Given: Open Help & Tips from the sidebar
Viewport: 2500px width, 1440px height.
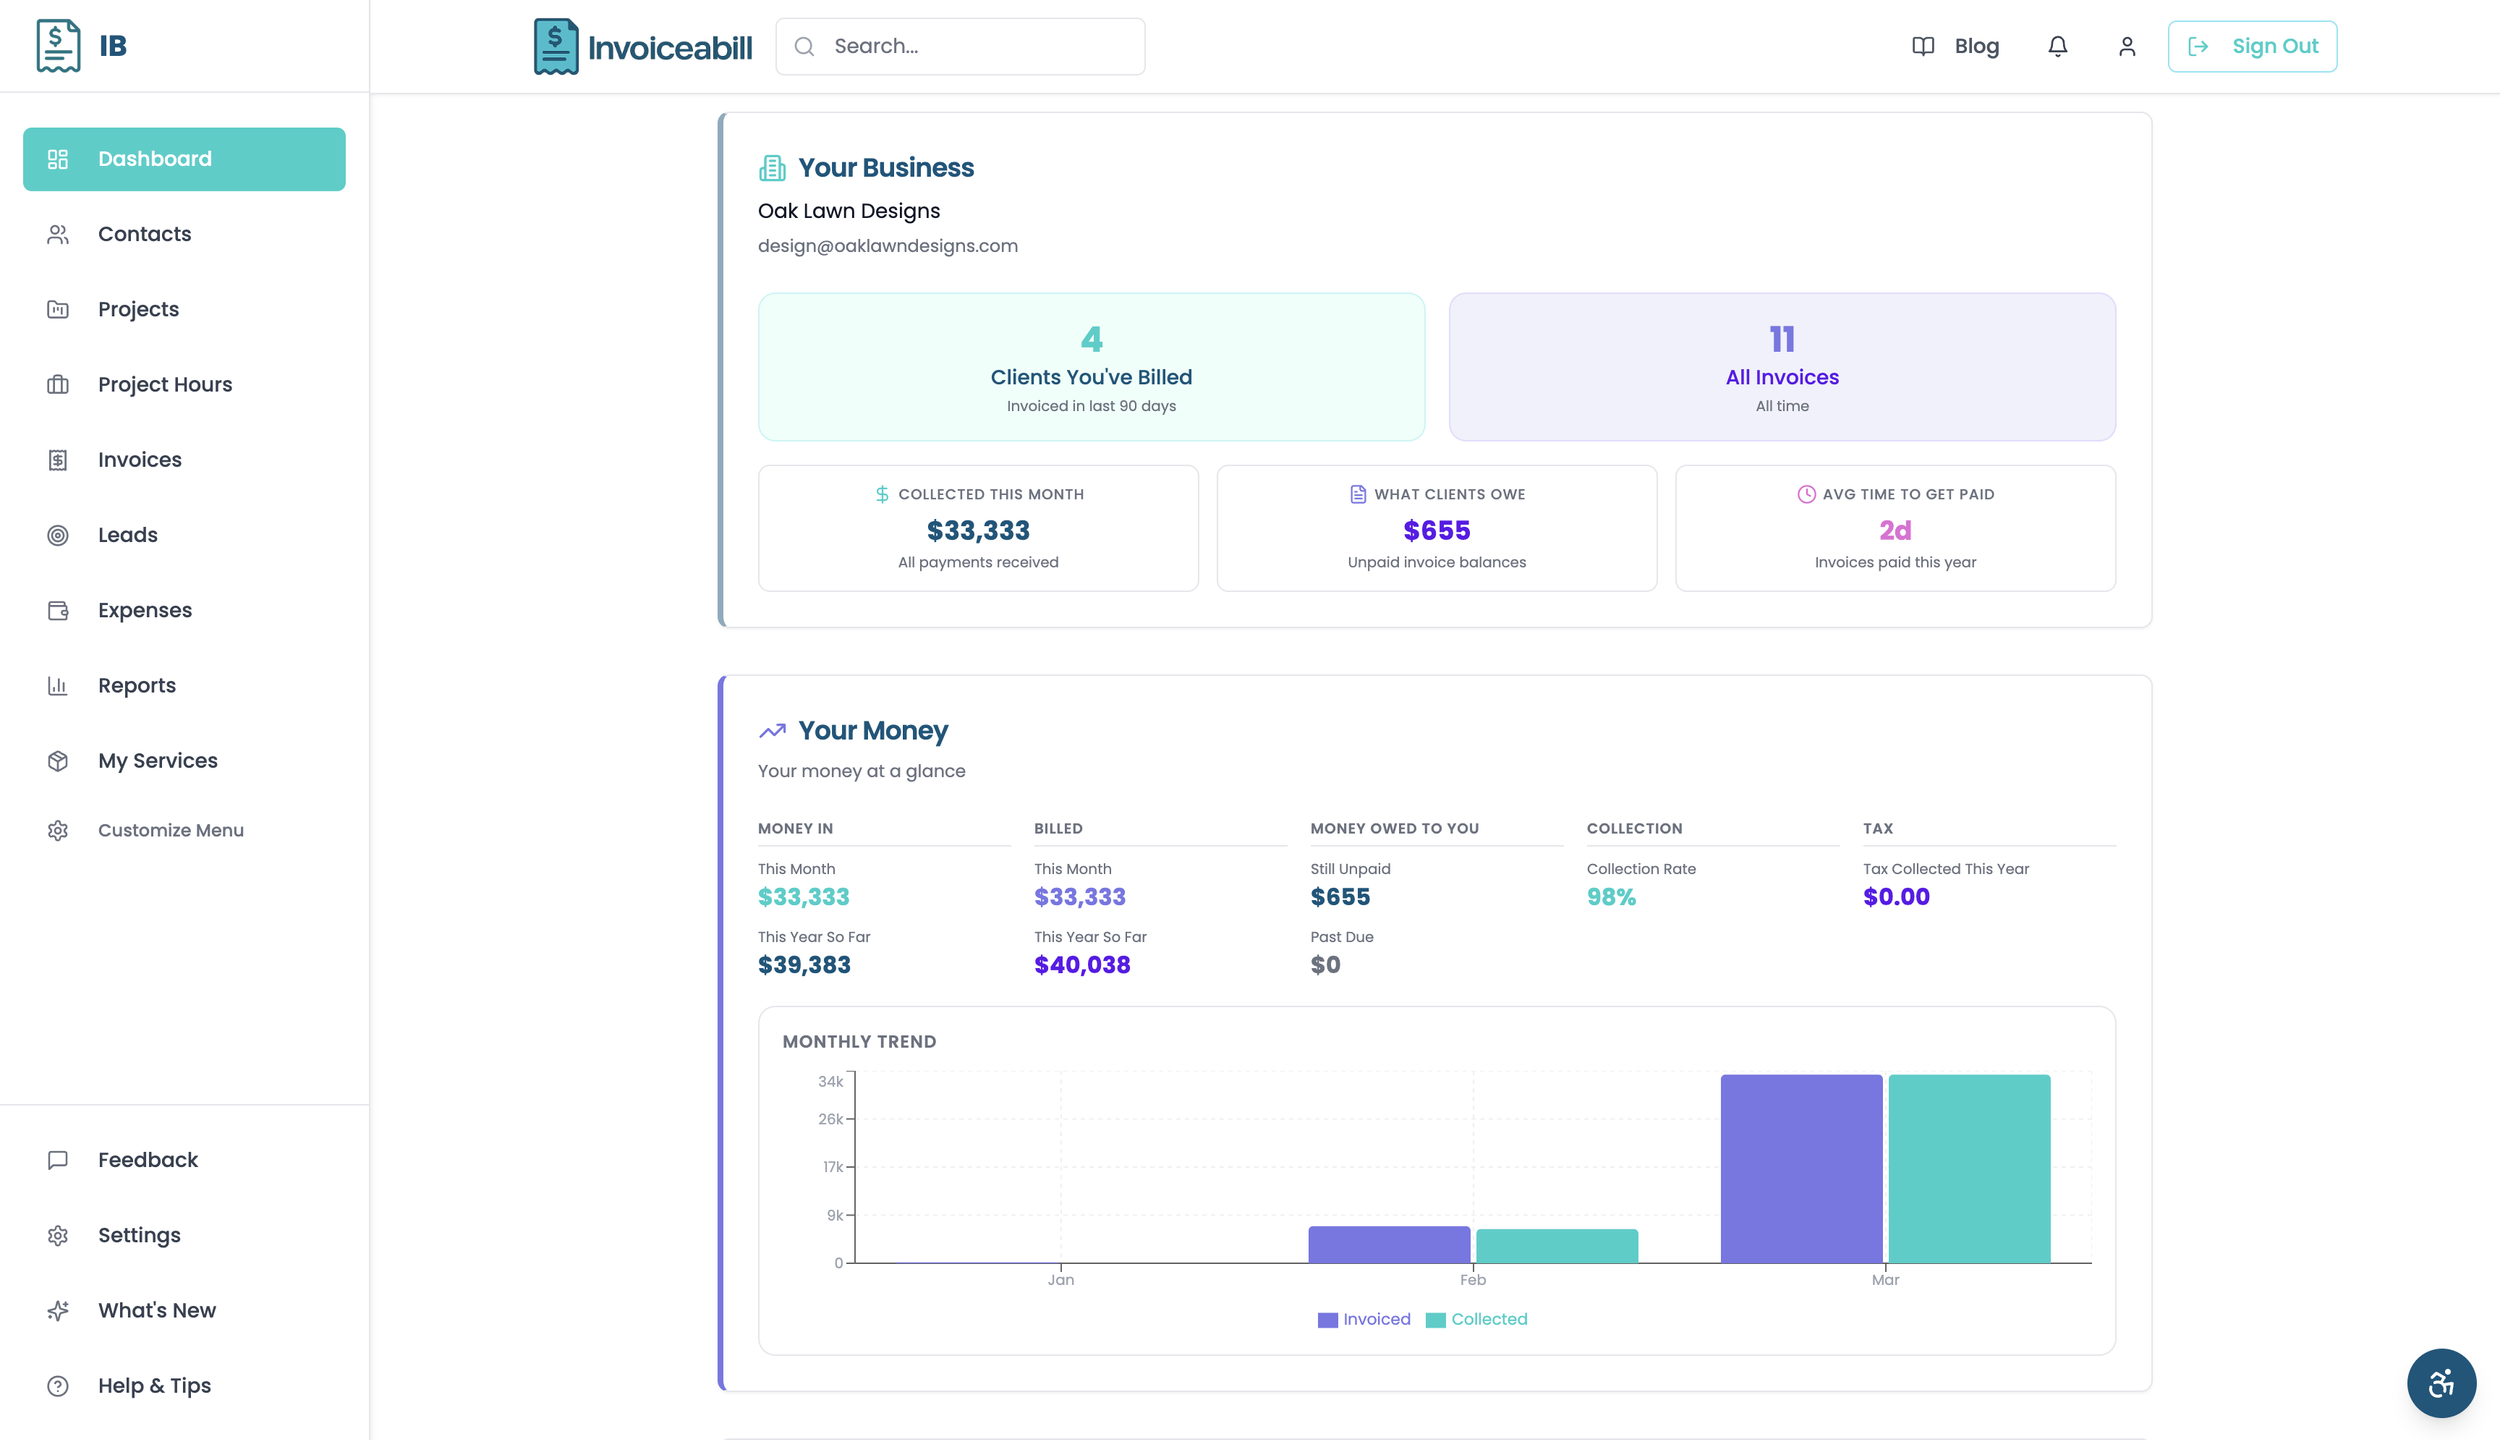Looking at the screenshot, I should (x=153, y=1385).
